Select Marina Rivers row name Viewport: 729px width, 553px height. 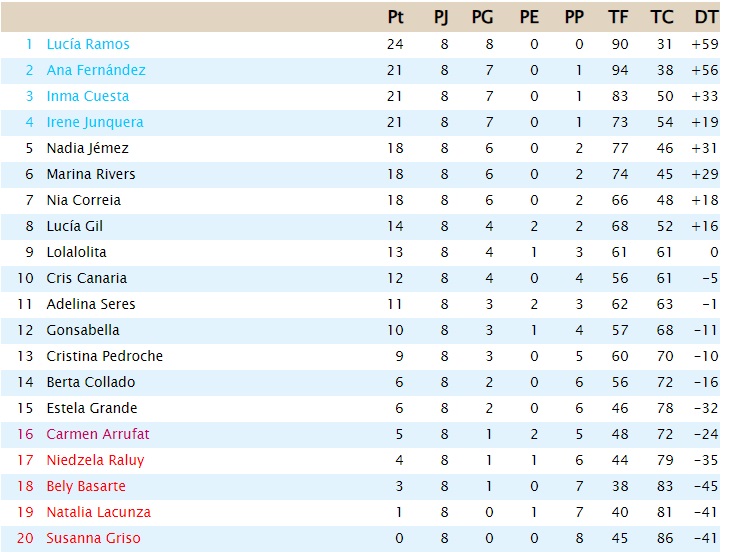coord(91,174)
